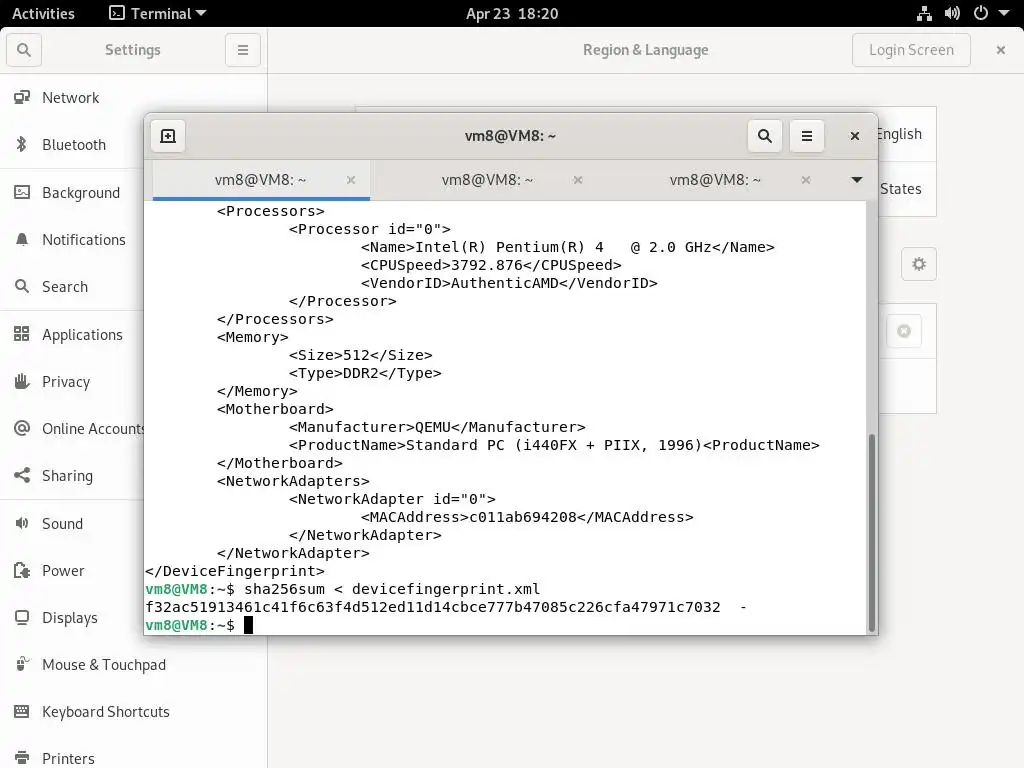Click the Mouse & Touchpad icon
The image size is (1024, 768).
pyautogui.click(x=22, y=664)
